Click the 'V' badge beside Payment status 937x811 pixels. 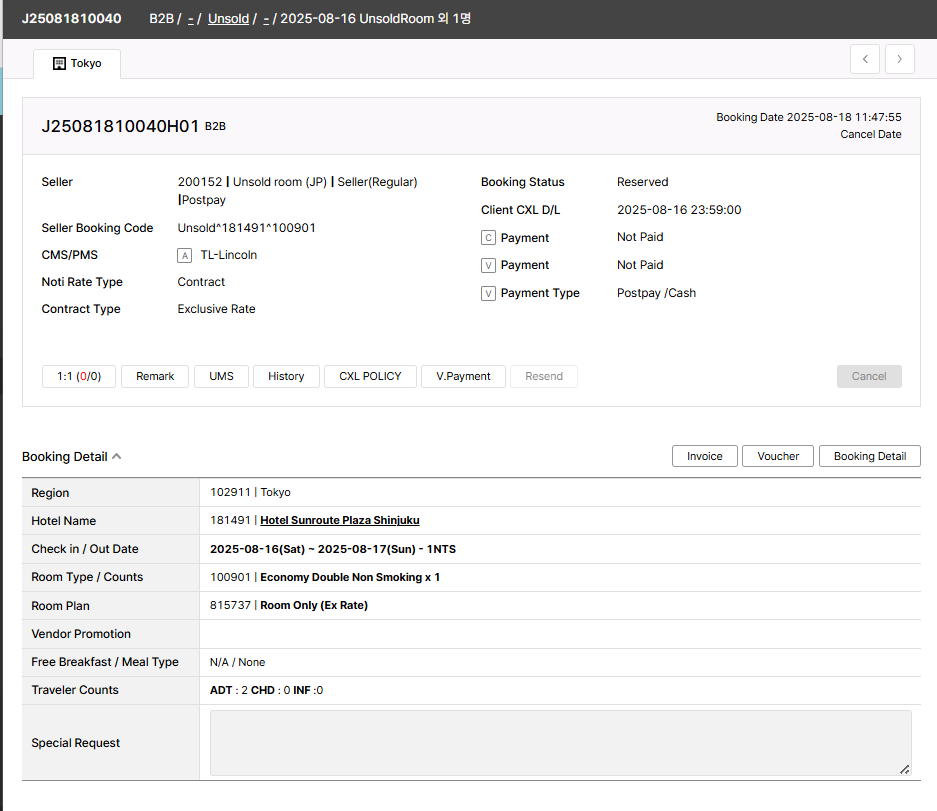click(x=488, y=265)
